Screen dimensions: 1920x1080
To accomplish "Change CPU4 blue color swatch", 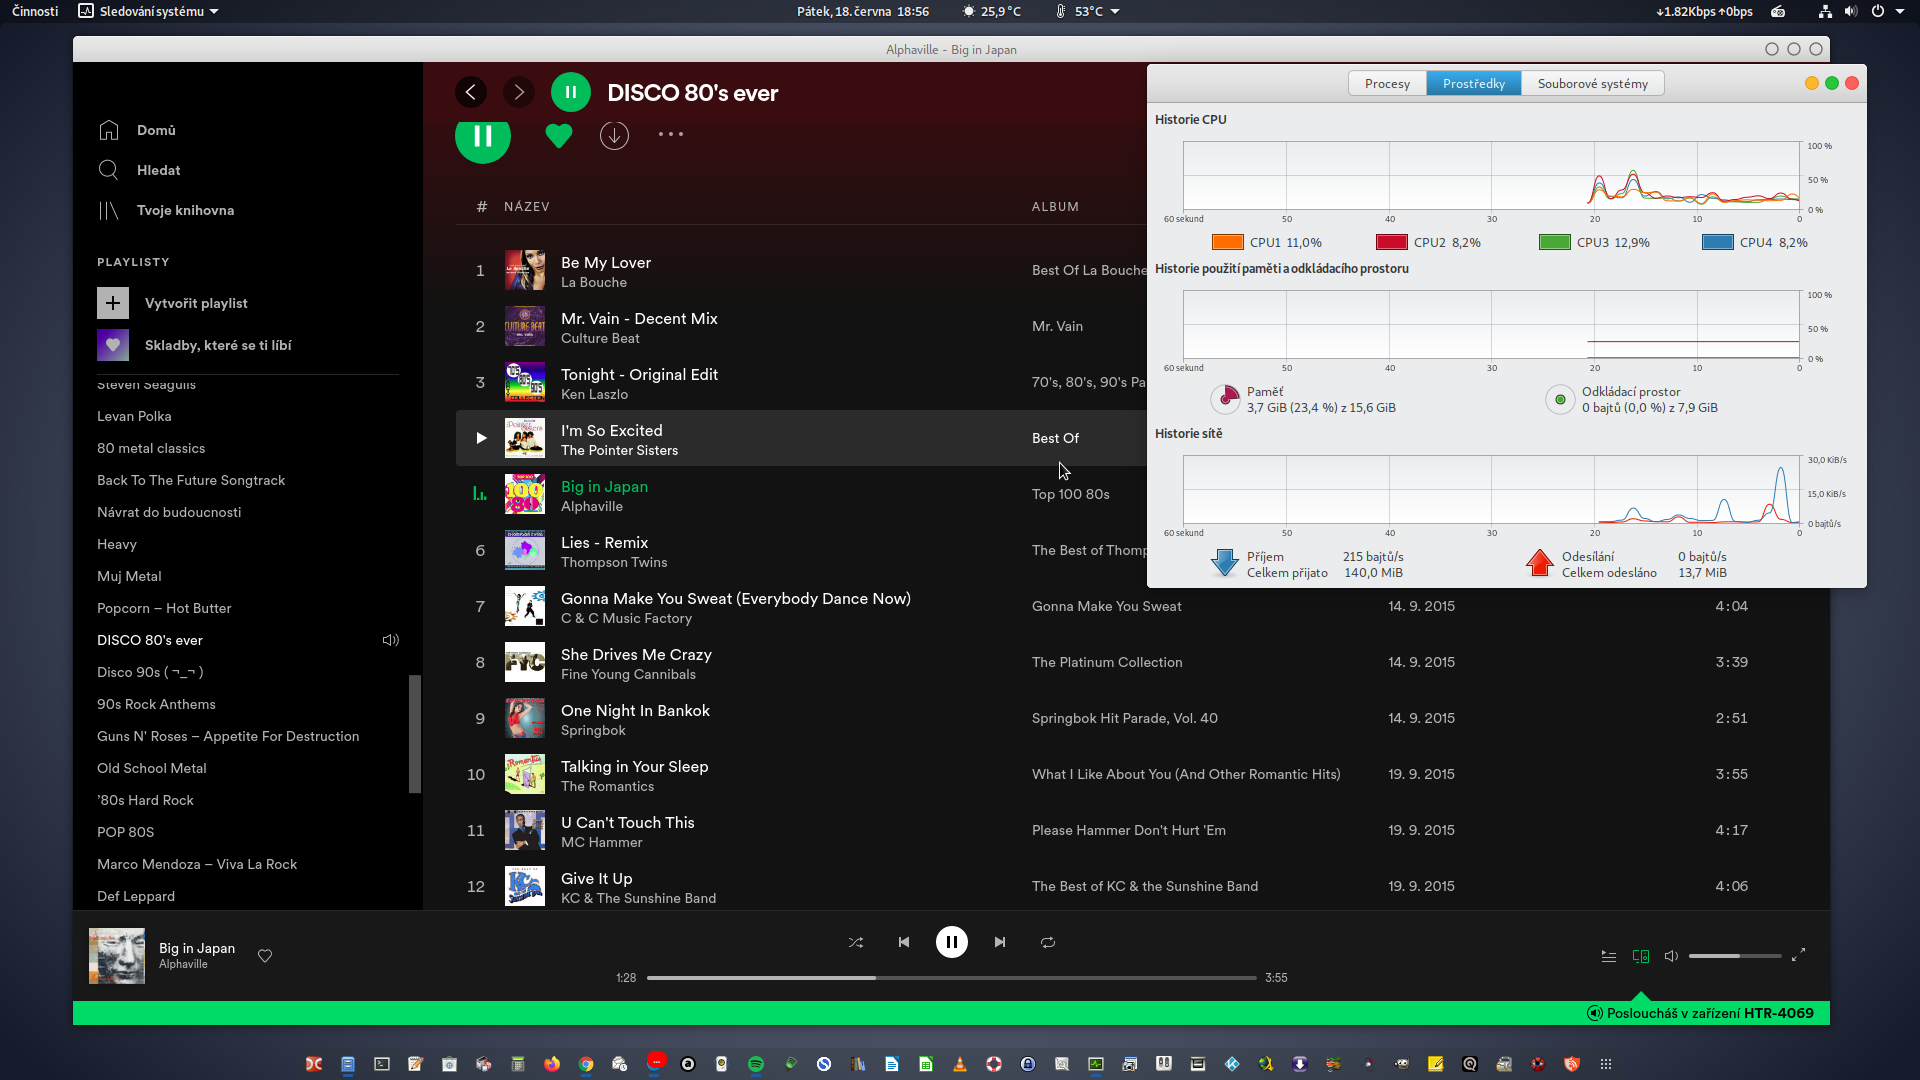I will coord(1718,242).
